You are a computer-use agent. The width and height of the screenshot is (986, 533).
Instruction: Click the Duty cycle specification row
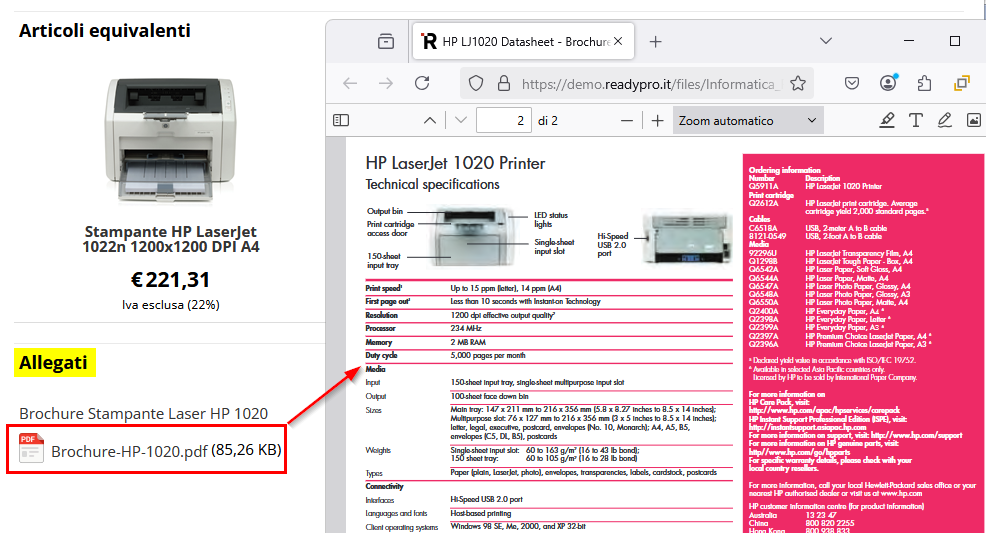pos(549,355)
